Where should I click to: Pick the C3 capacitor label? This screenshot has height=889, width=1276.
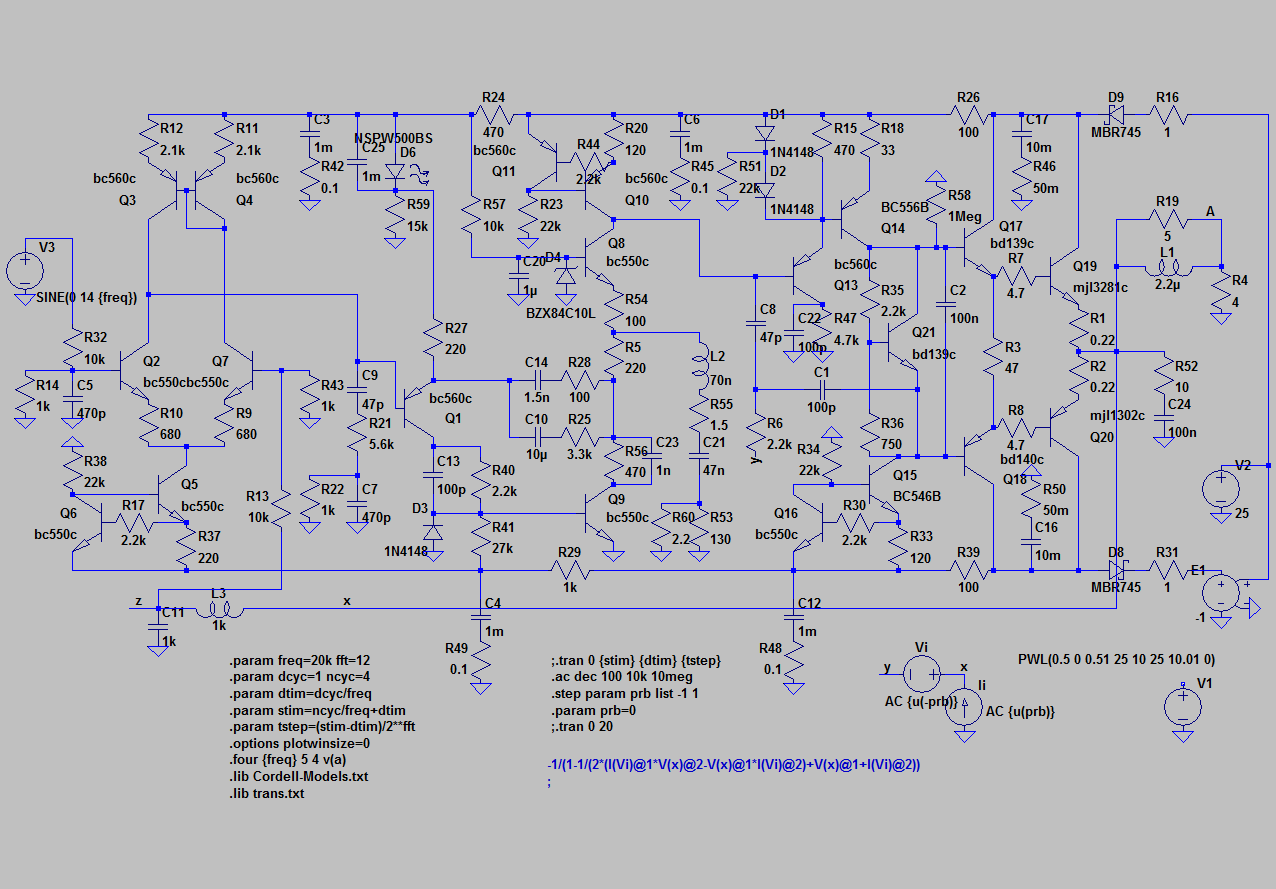pos(322,120)
